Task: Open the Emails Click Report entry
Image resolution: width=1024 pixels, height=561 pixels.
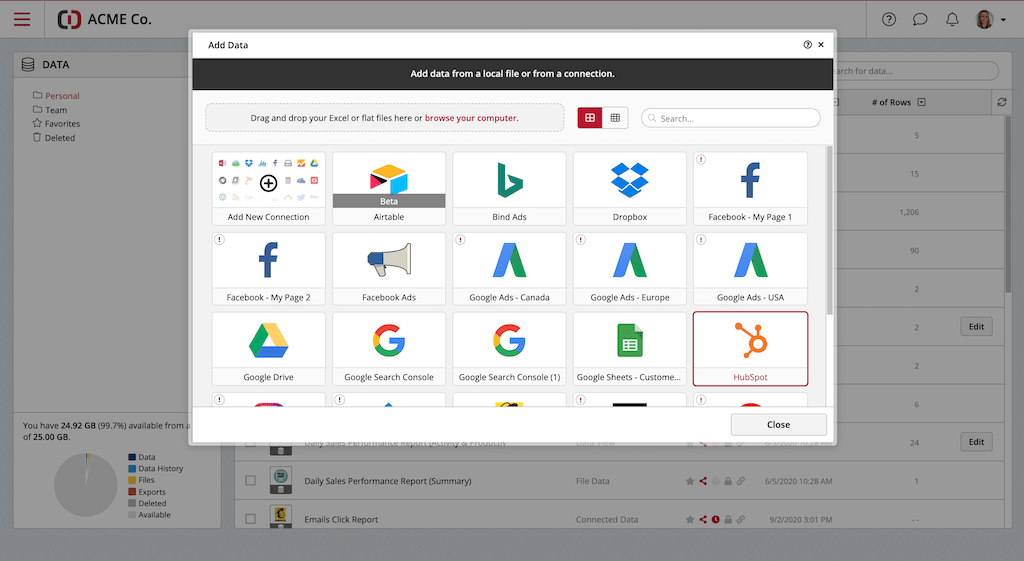Action: click(341, 520)
